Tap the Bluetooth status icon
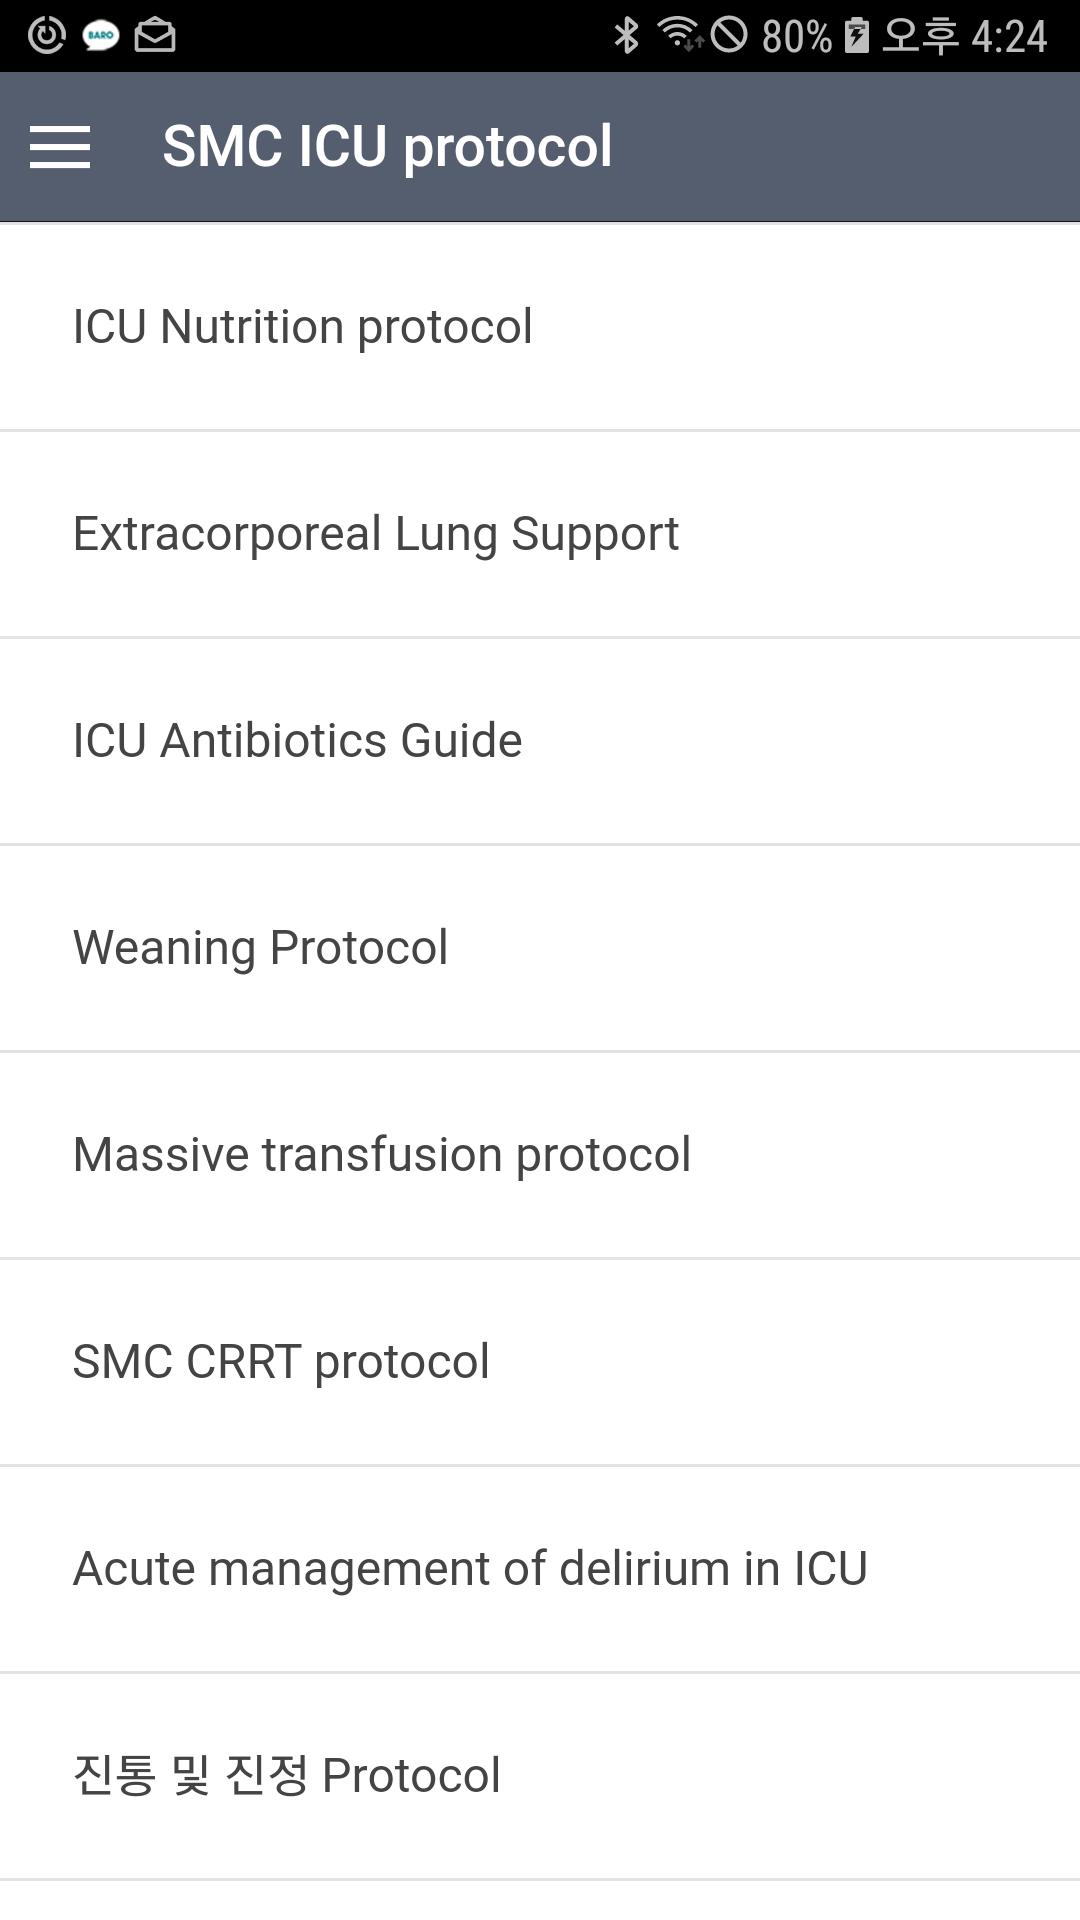Viewport: 1080px width, 1920px height. tap(626, 35)
